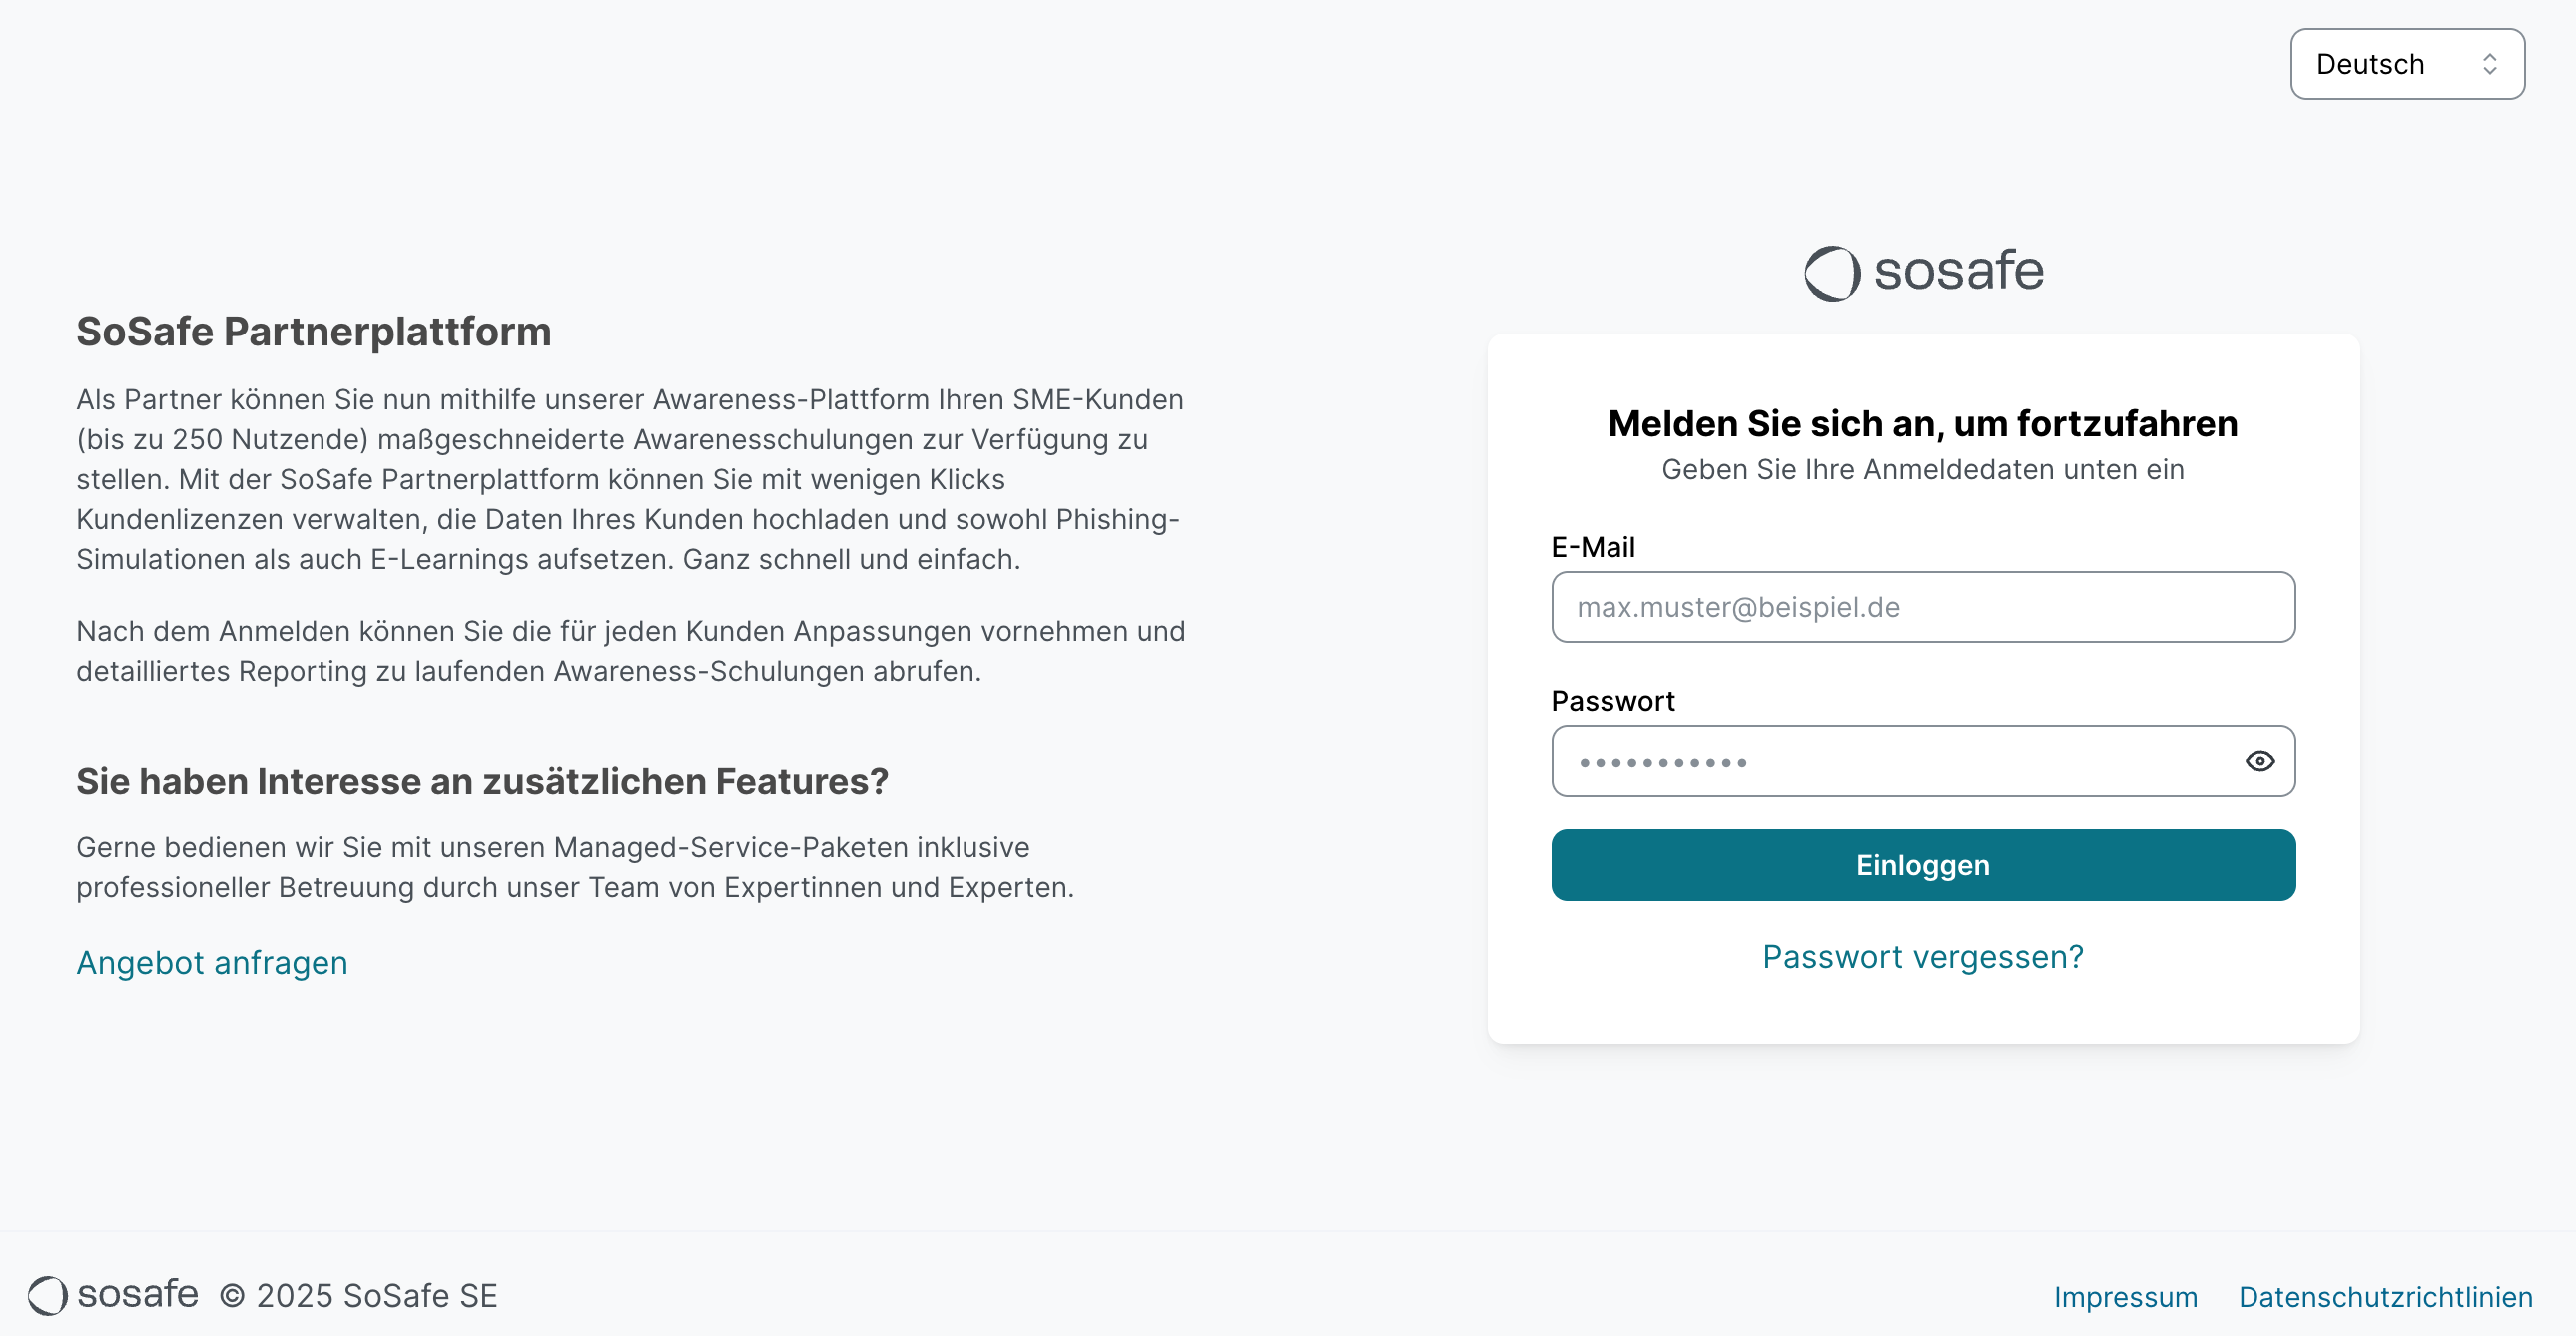
Task: Open the Impressum footer link
Action: pos(2125,1297)
